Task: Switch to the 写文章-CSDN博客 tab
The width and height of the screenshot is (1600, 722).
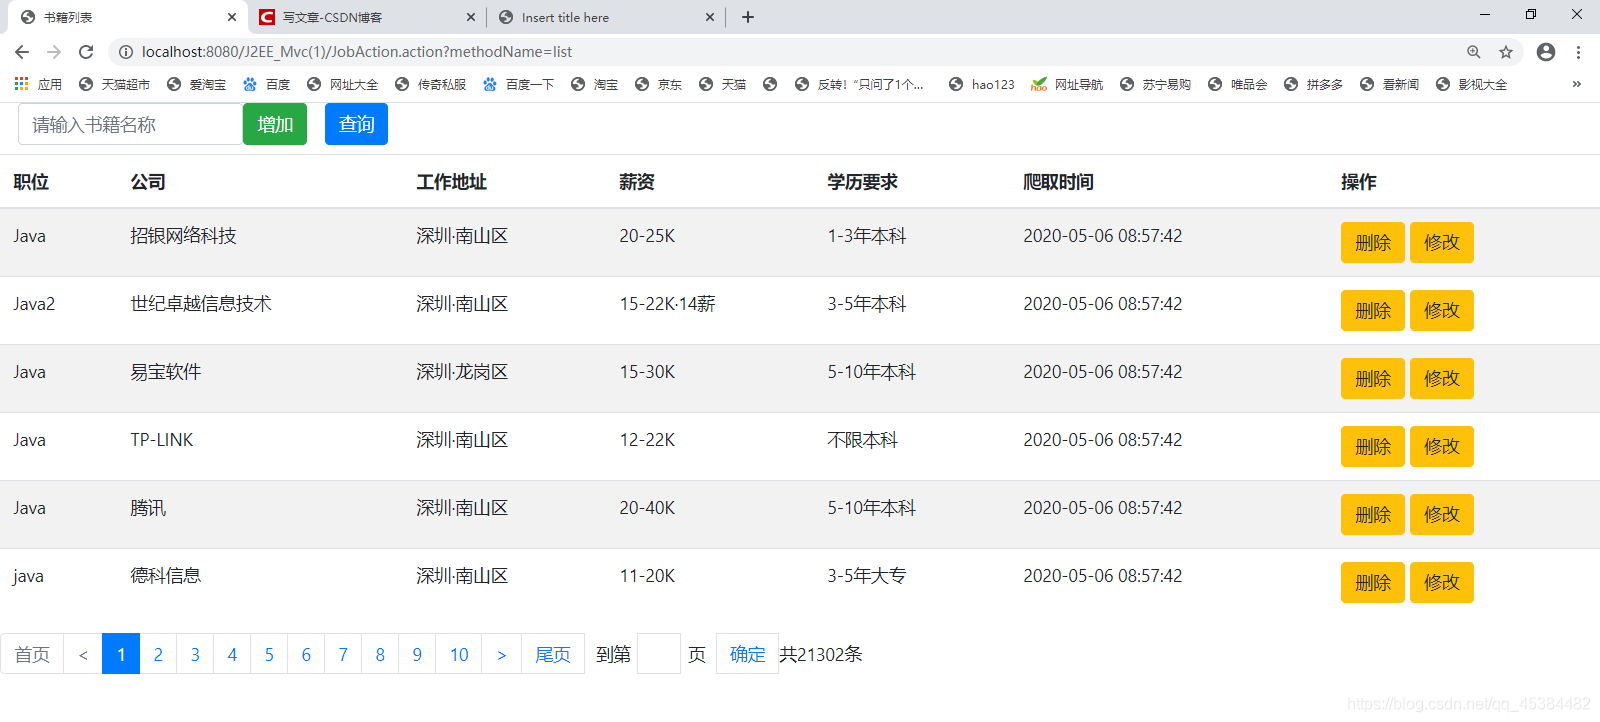Action: 366,17
